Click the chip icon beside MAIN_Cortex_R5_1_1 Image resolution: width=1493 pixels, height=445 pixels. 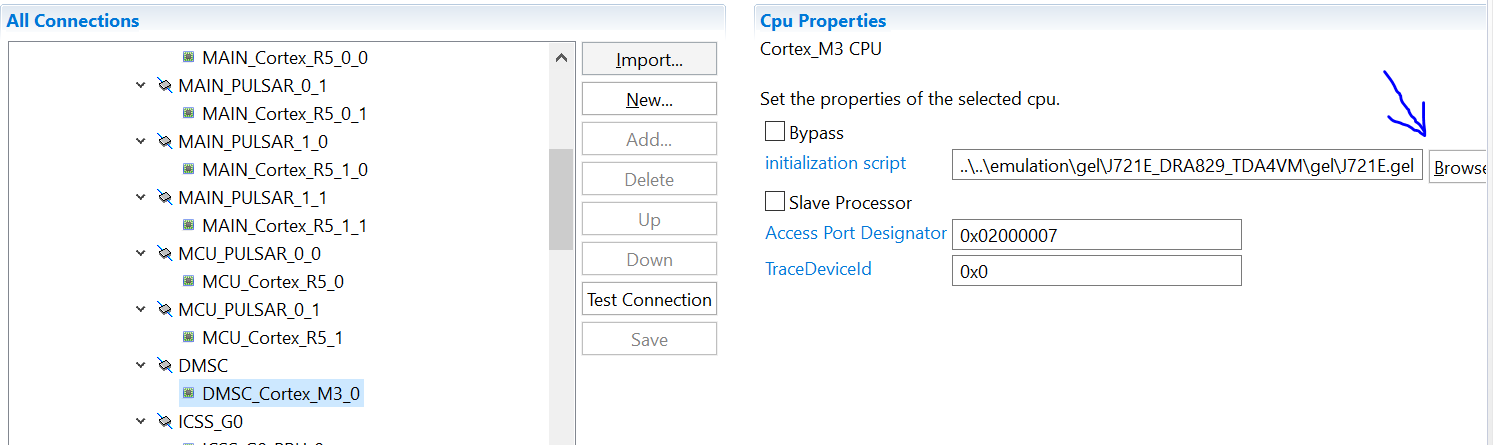(188, 226)
